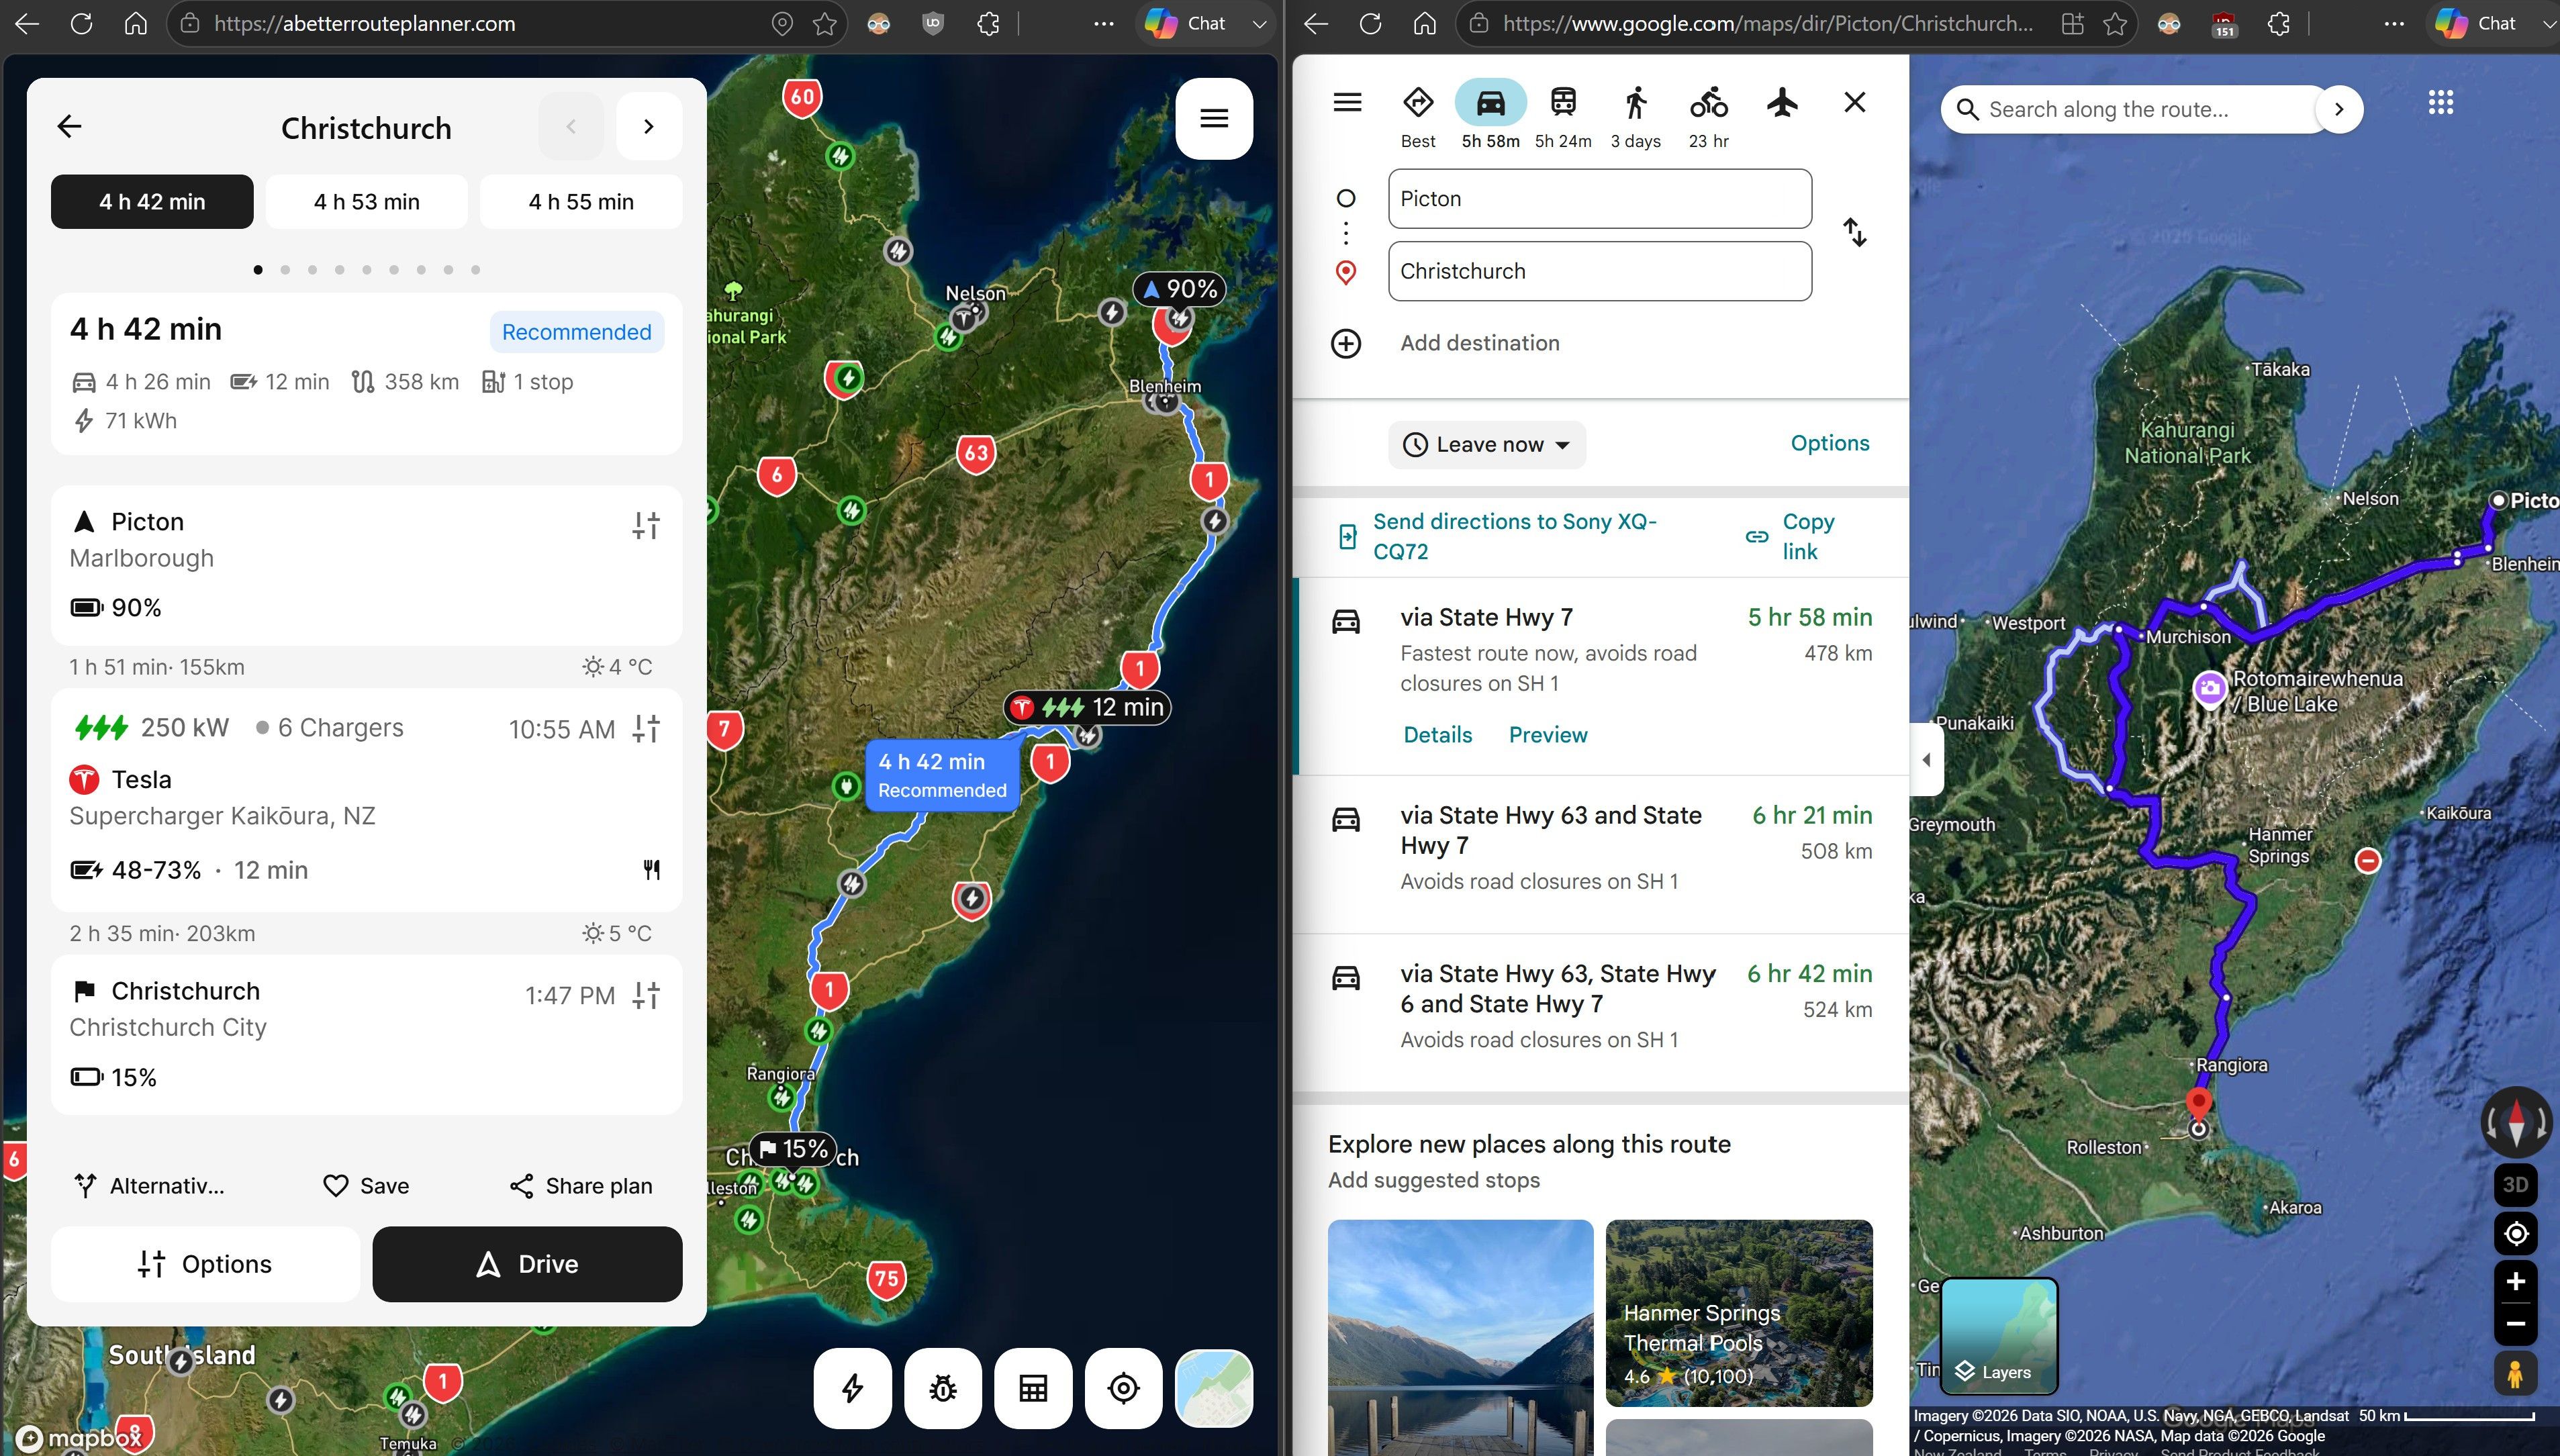Viewport: 2560px width, 1456px height.
Task: Close Google Maps directions panel
Action: (1854, 102)
